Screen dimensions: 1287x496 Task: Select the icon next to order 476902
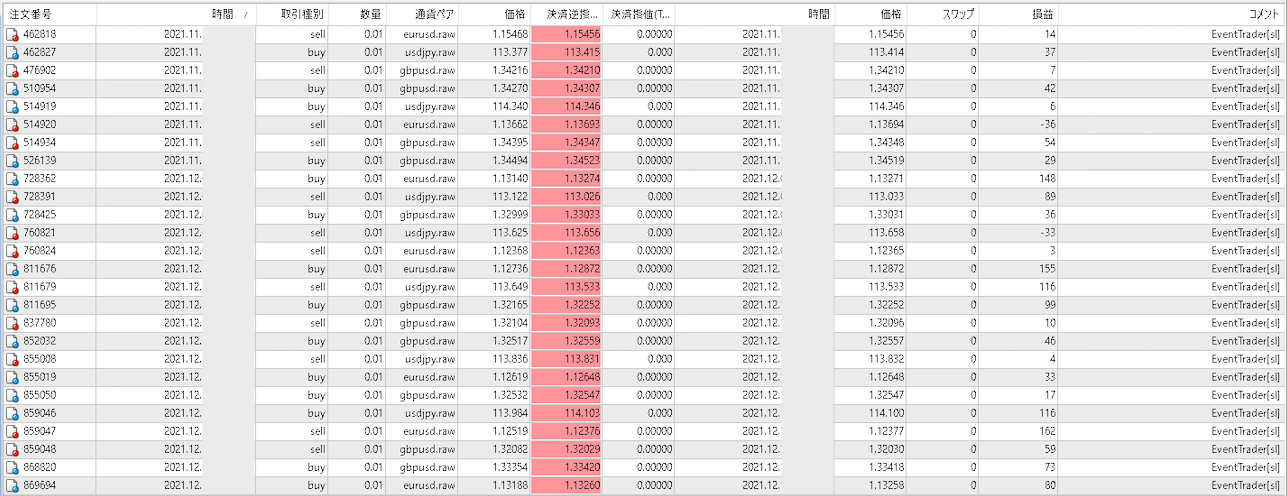[x=12, y=70]
